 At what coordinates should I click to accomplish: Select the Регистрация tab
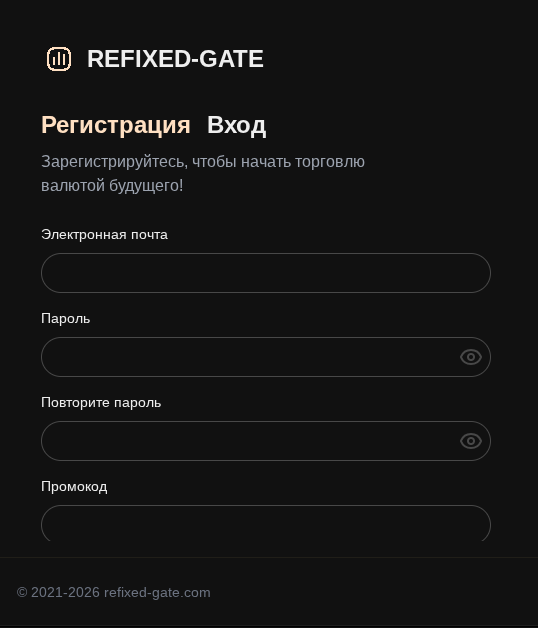[x=116, y=125]
